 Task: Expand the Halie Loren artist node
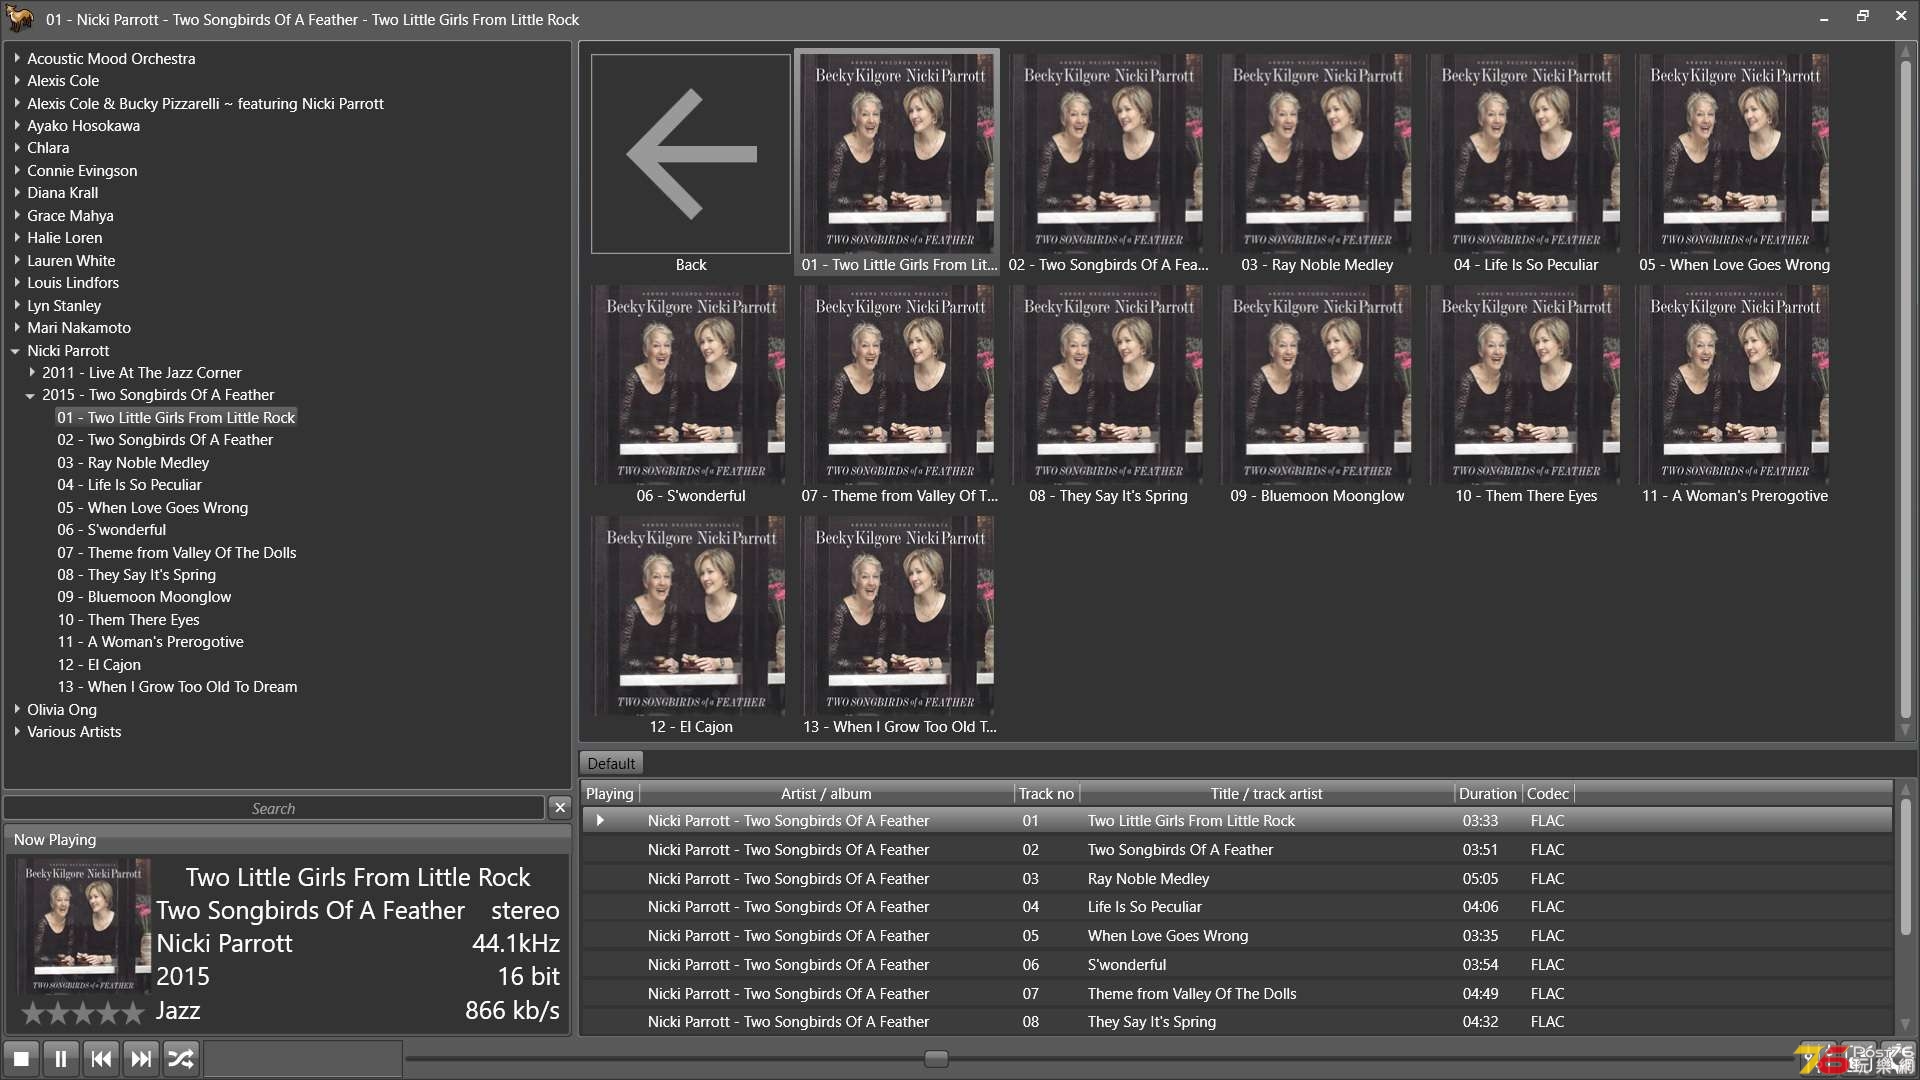coord(17,237)
